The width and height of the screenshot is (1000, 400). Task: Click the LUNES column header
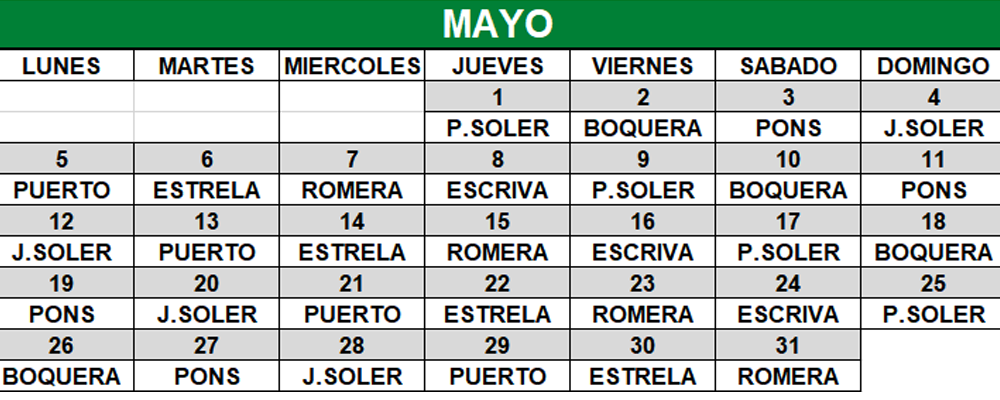click(61, 66)
